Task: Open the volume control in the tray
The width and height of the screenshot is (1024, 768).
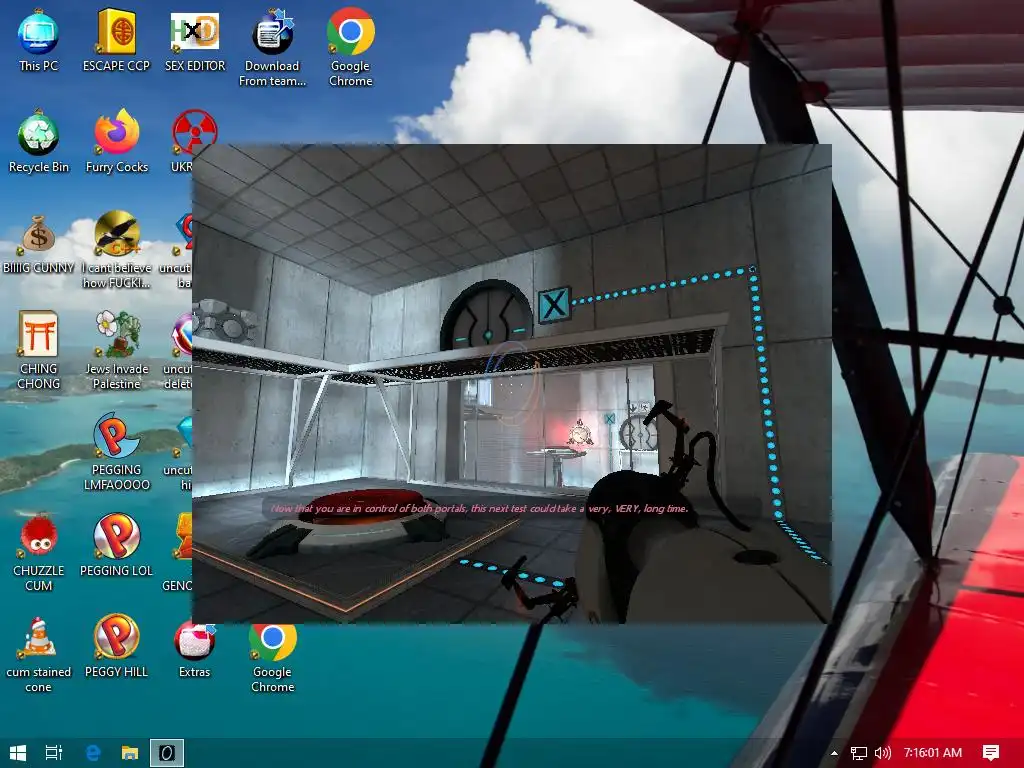Action: (882, 753)
